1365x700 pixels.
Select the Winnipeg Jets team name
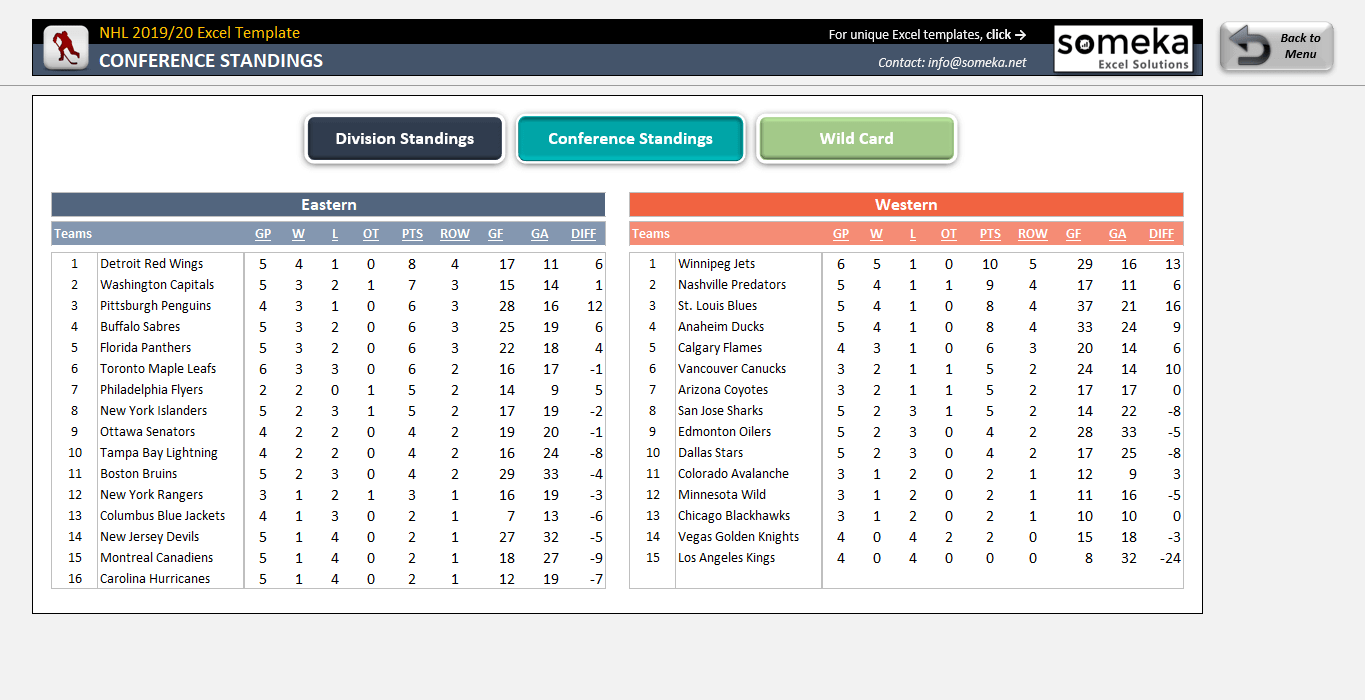pos(717,264)
